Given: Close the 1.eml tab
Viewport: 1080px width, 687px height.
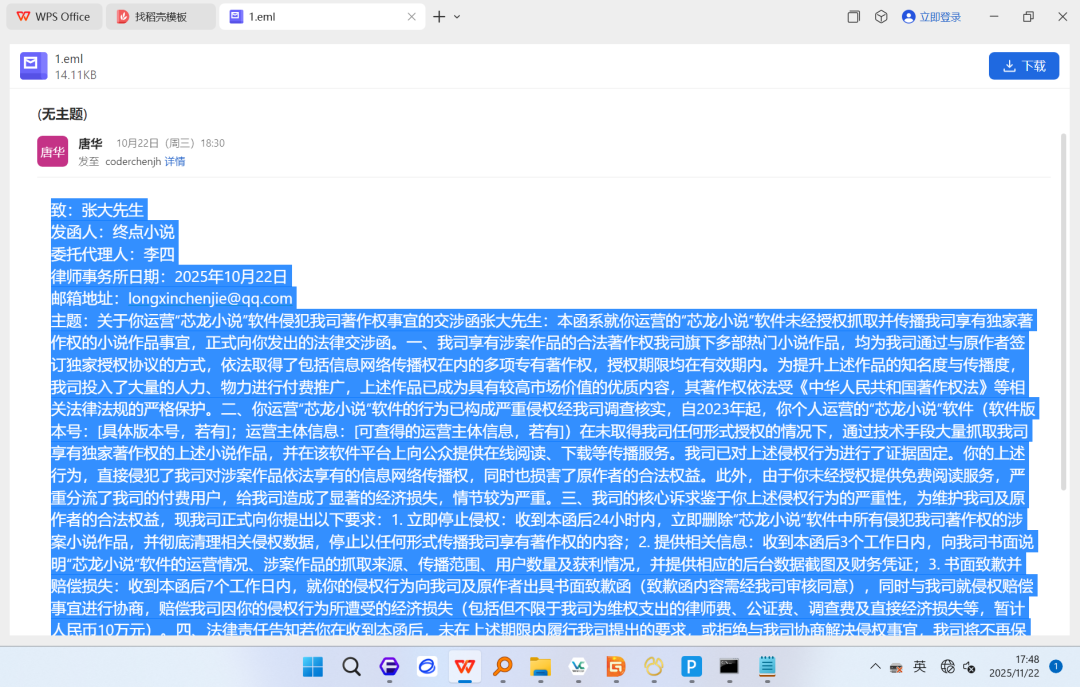Looking at the screenshot, I should tap(412, 17).
